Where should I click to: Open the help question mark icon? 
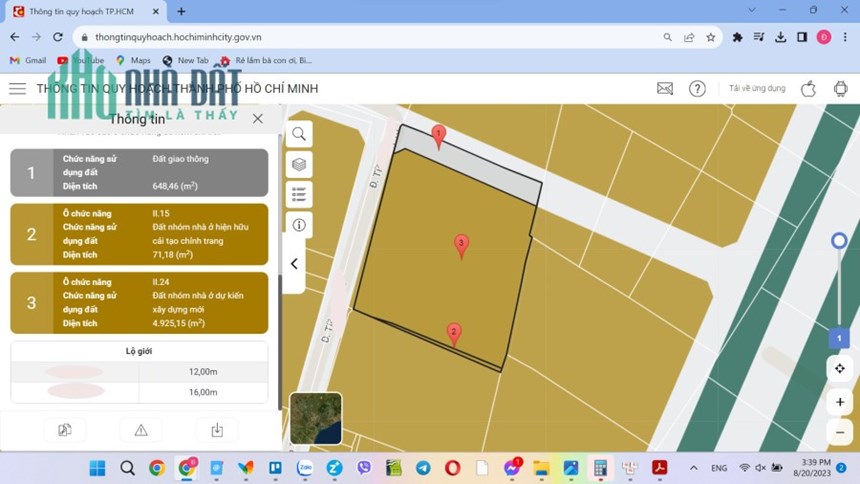click(x=697, y=88)
